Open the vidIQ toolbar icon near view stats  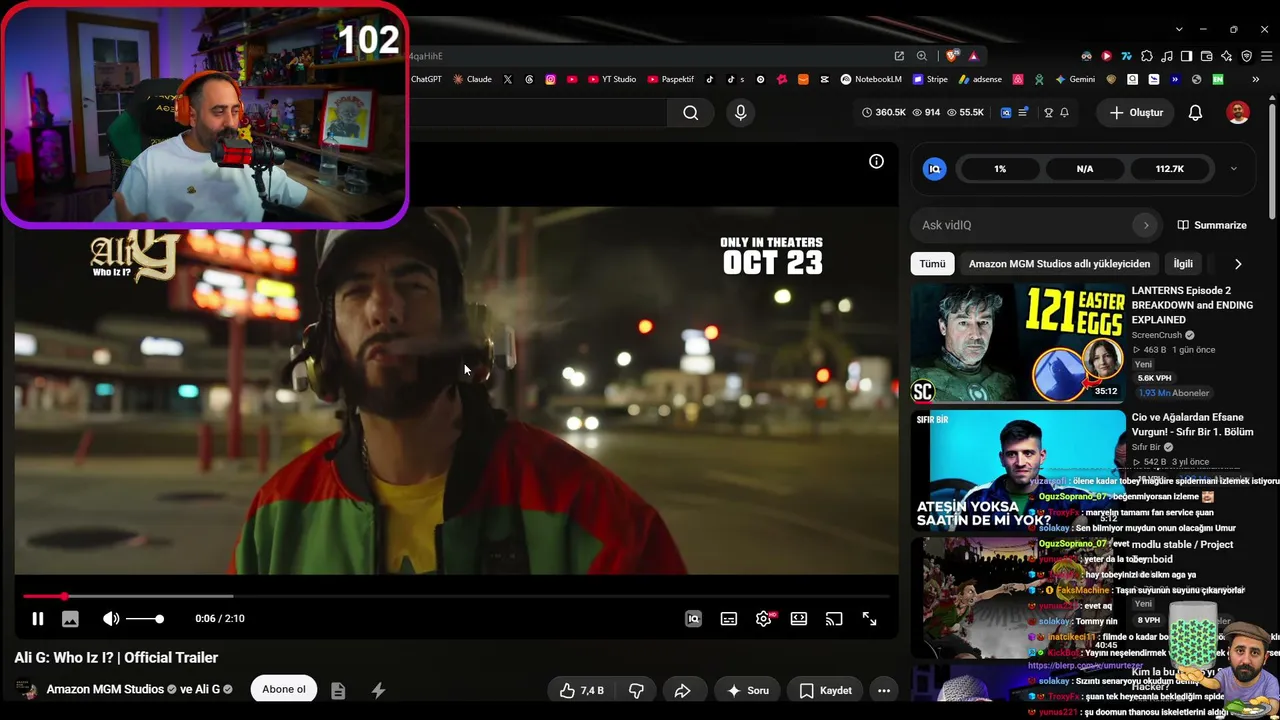click(x=1006, y=113)
